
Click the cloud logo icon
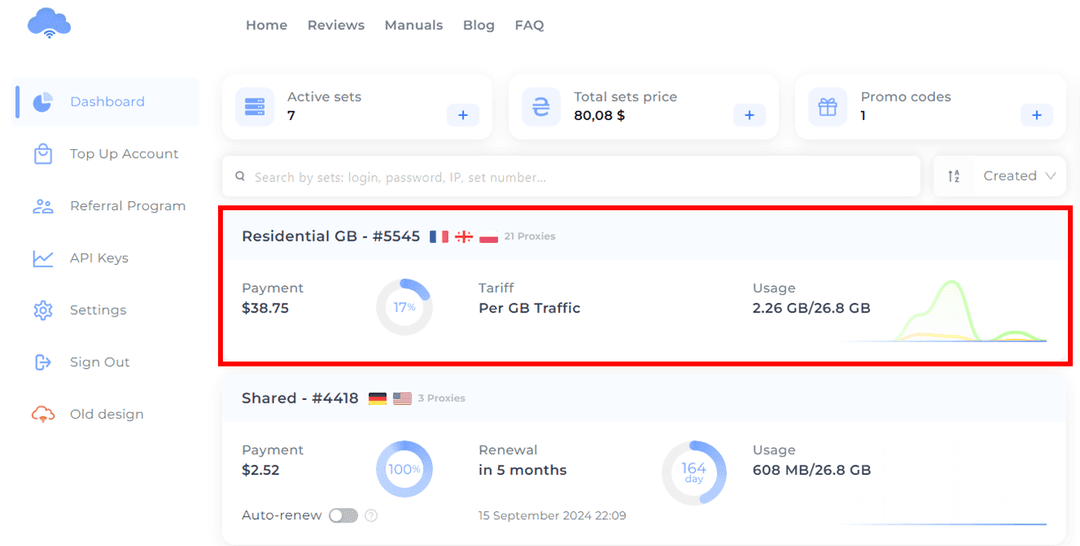[x=49, y=23]
